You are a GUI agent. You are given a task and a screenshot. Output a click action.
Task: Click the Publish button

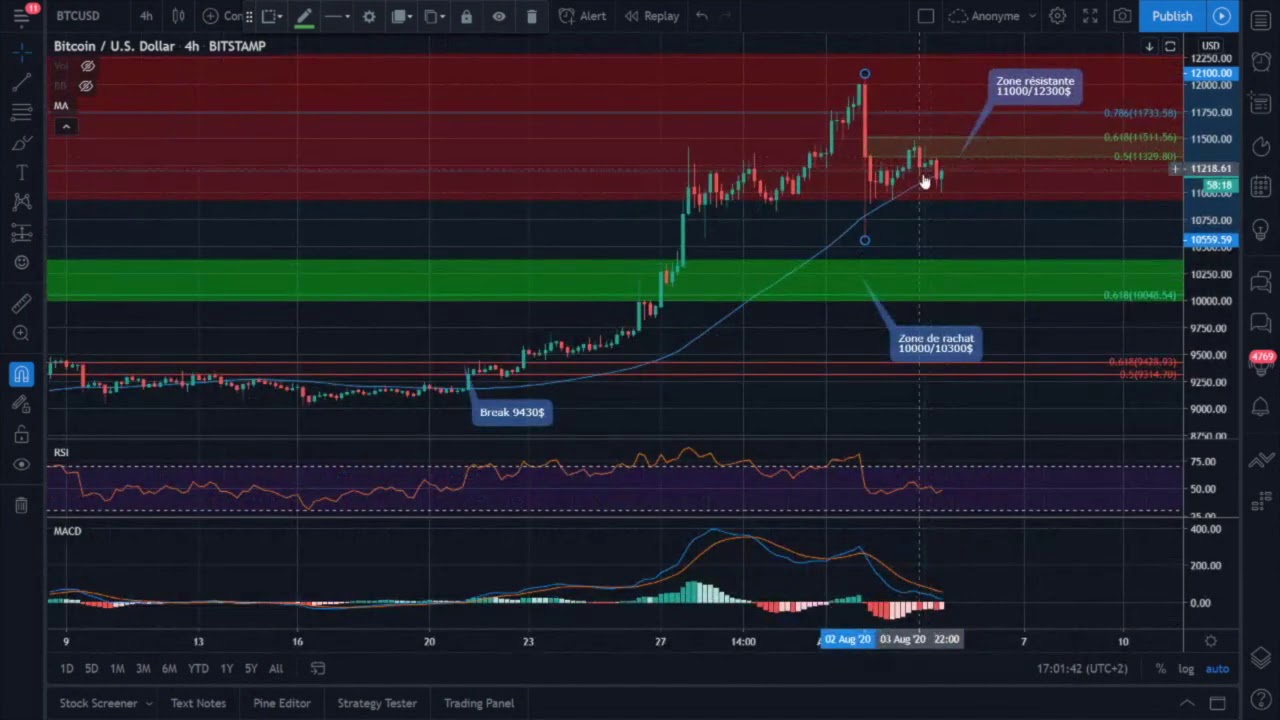pyautogui.click(x=1172, y=16)
